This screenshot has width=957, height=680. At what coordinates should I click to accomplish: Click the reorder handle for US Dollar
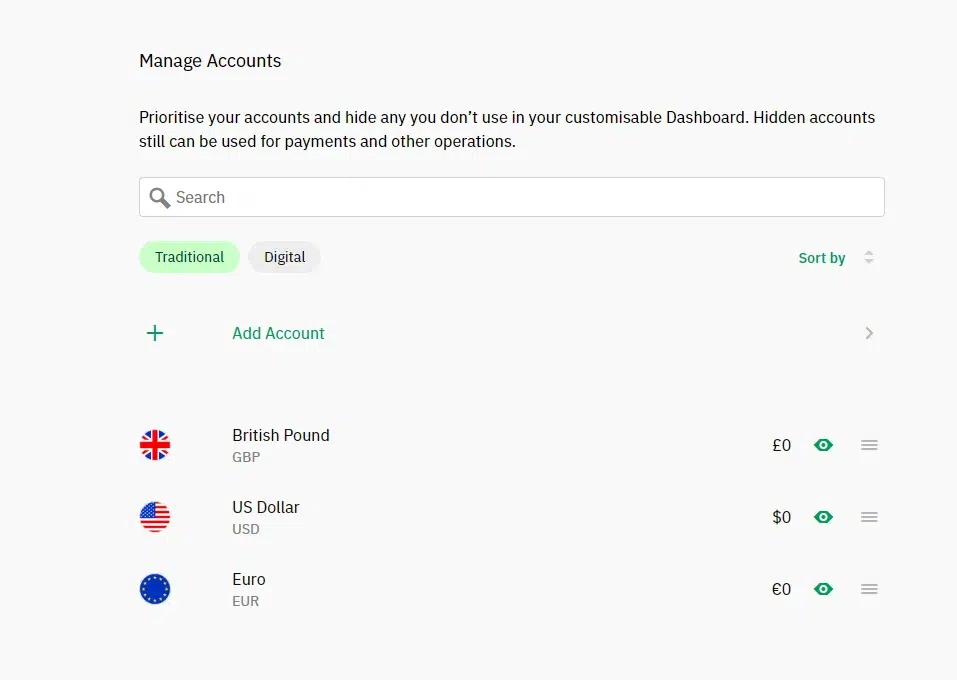[x=869, y=517]
